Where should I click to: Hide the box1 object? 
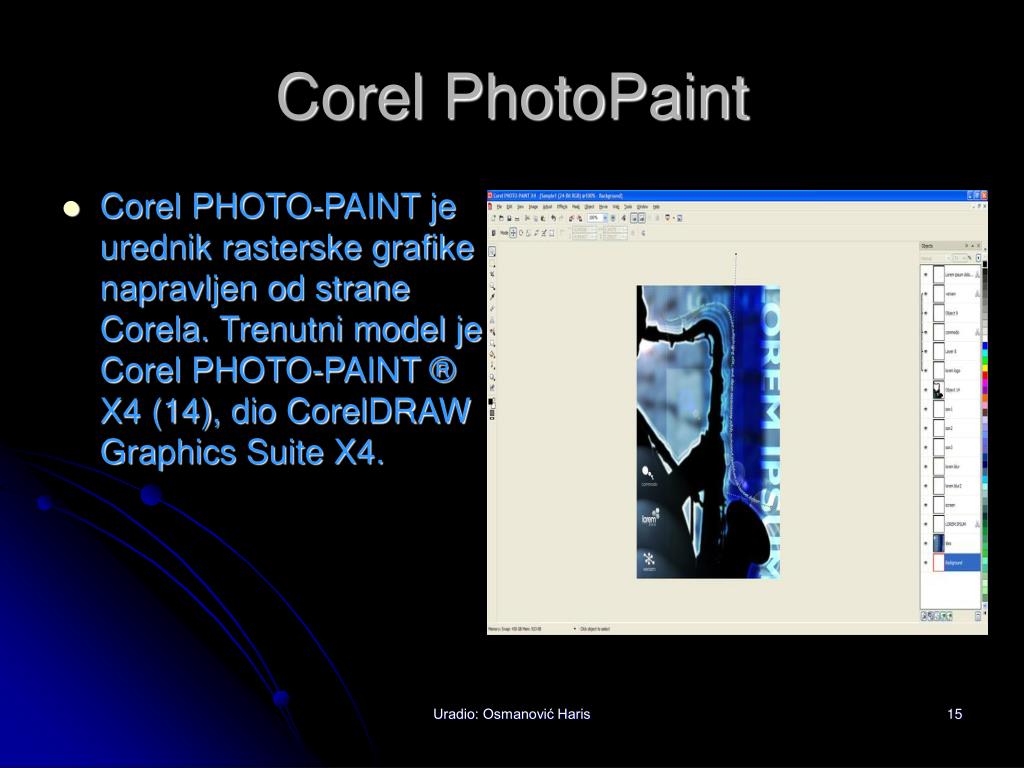pos(925,409)
